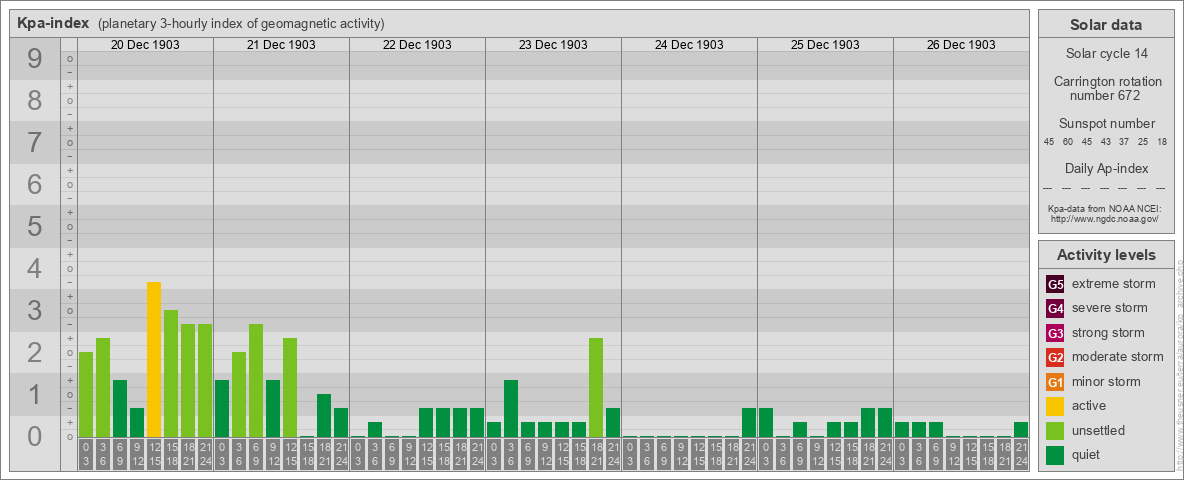Click the 'minor storm' legend label
Image resolution: width=1184 pixels, height=480 pixels.
(x=1106, y=381)
